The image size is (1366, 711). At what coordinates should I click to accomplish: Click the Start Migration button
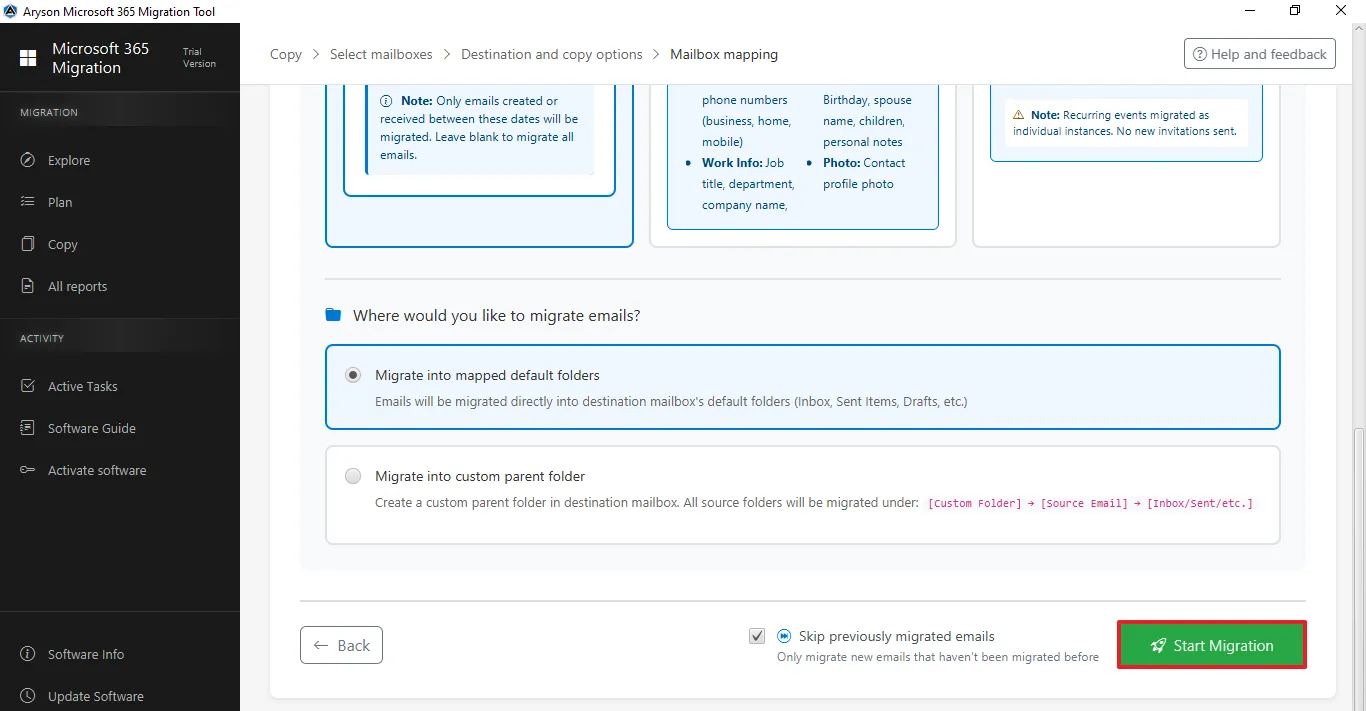point(1211,645)
